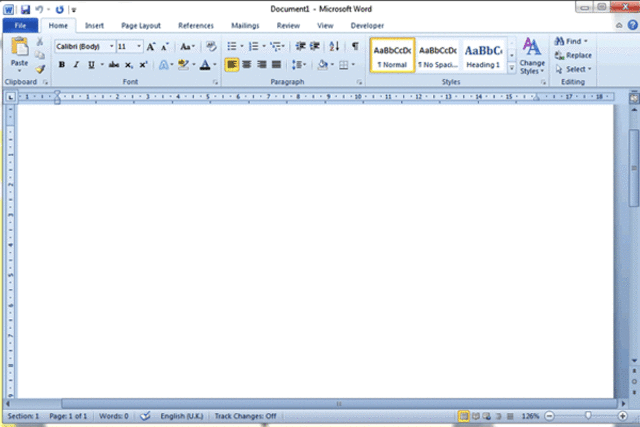The width and height of the screenshot is (640, 427).
Task: Switch to the Developer tab
Action: pos(367,25)
